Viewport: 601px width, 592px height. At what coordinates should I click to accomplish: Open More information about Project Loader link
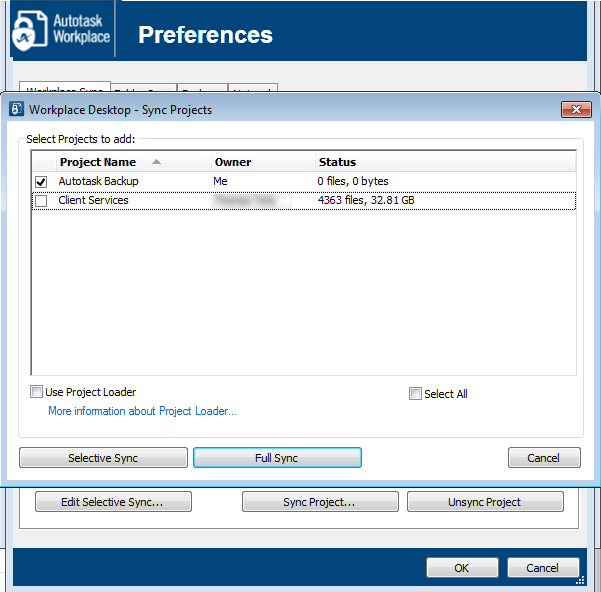point(142,411)
